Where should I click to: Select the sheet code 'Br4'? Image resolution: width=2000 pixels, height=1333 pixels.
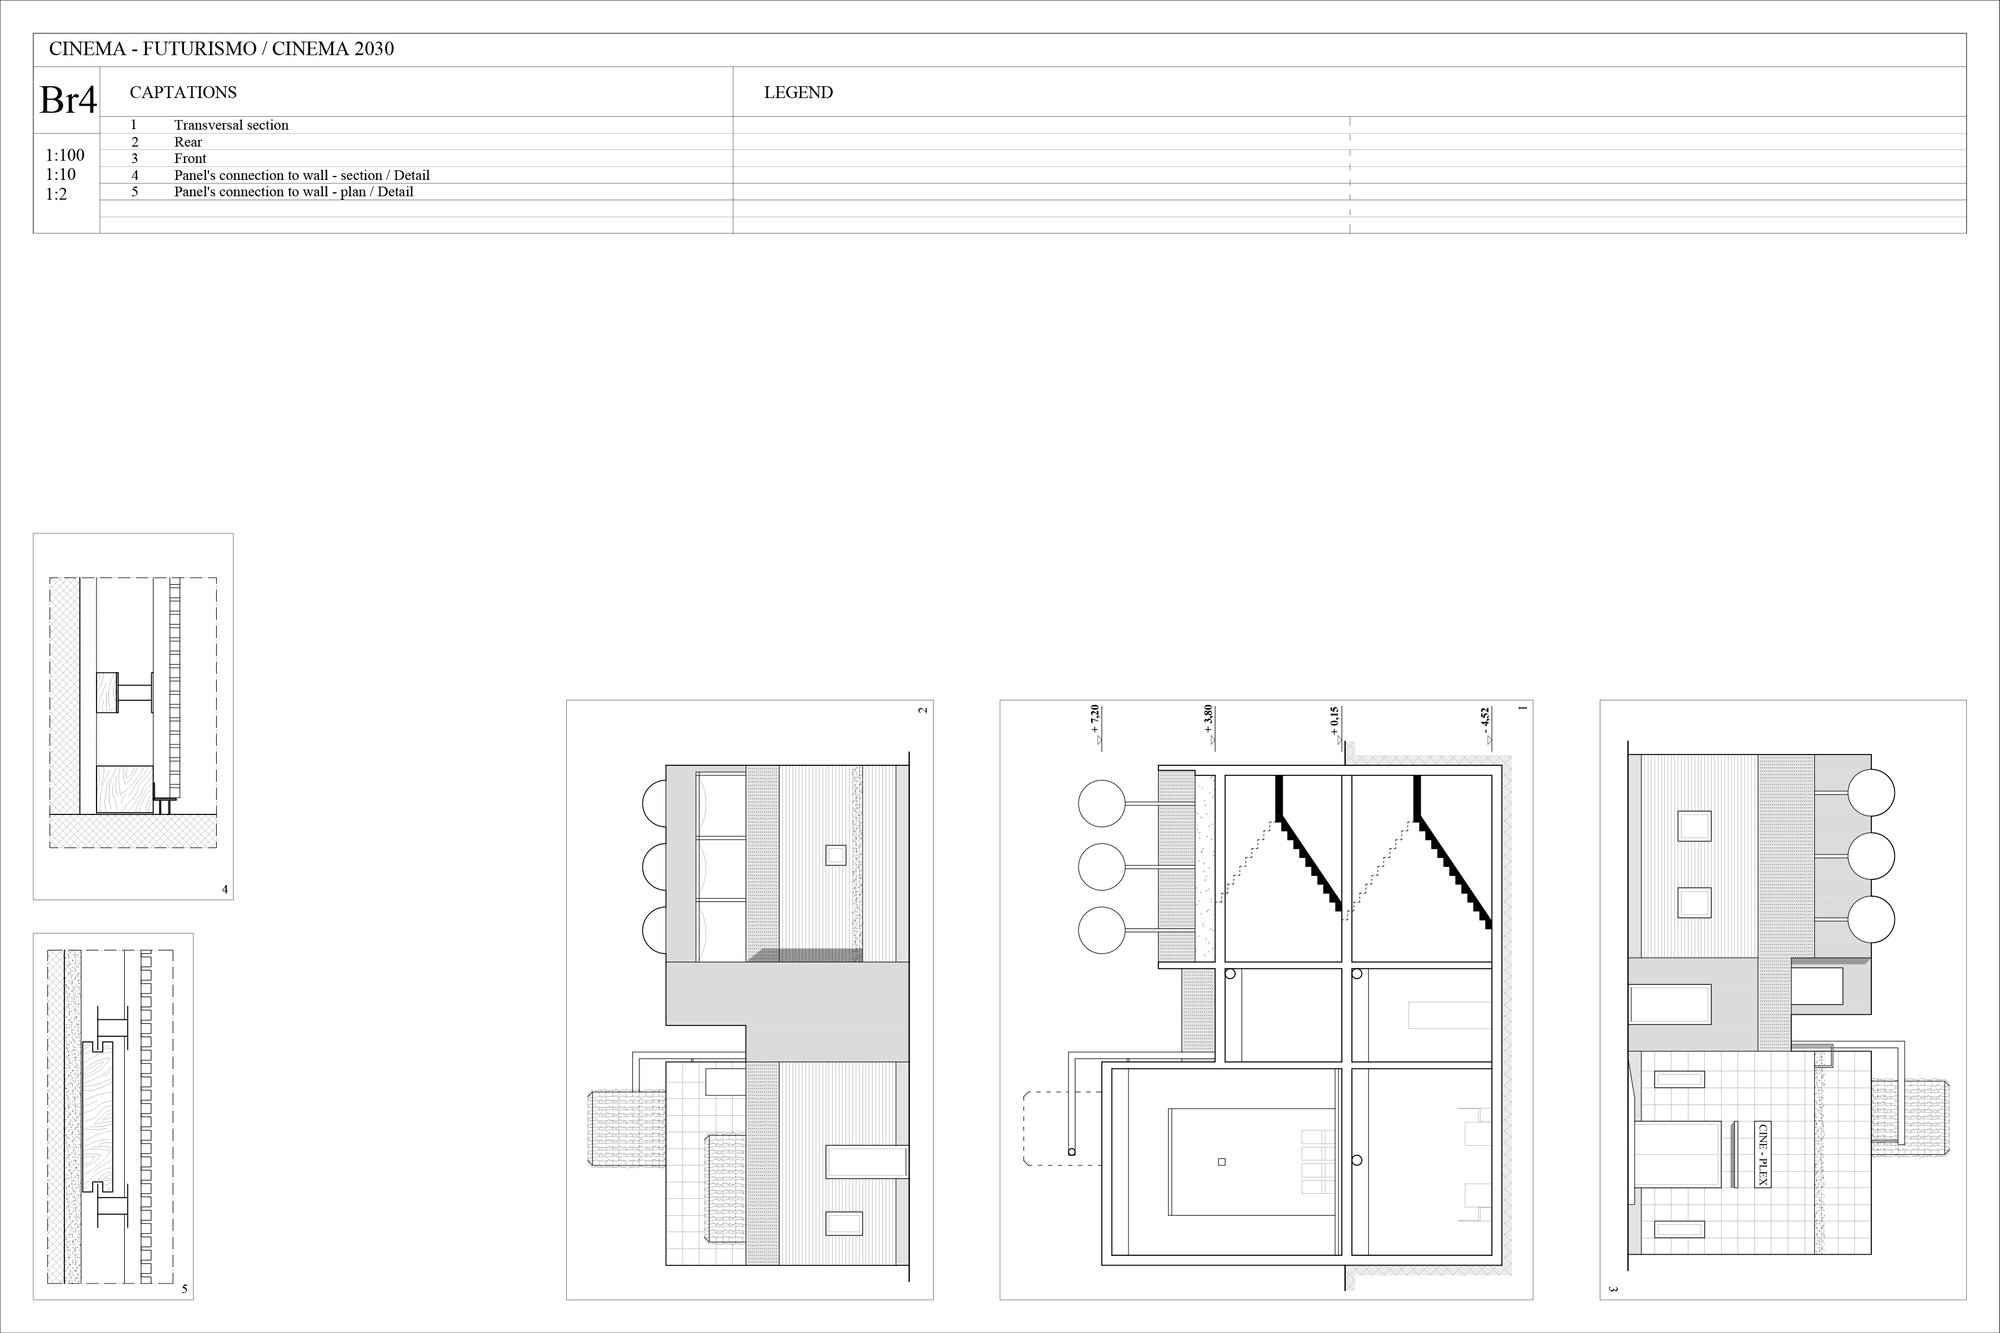[67, 100]
